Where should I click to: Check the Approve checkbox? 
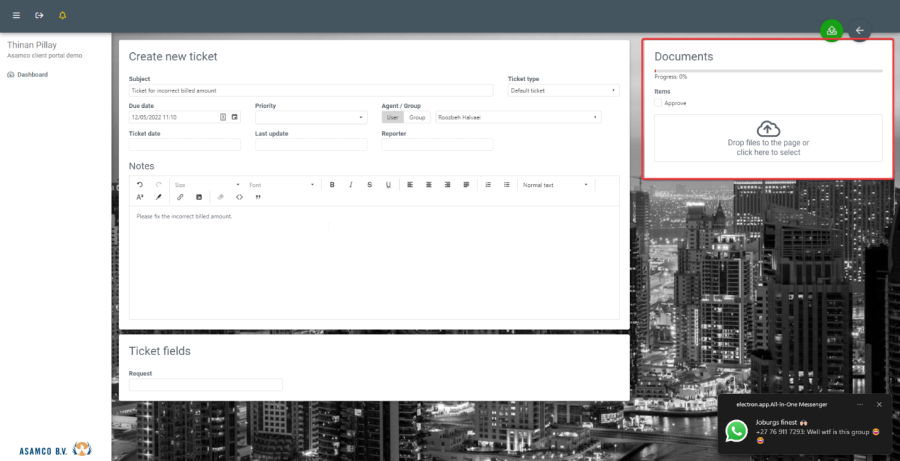point(658,103)
